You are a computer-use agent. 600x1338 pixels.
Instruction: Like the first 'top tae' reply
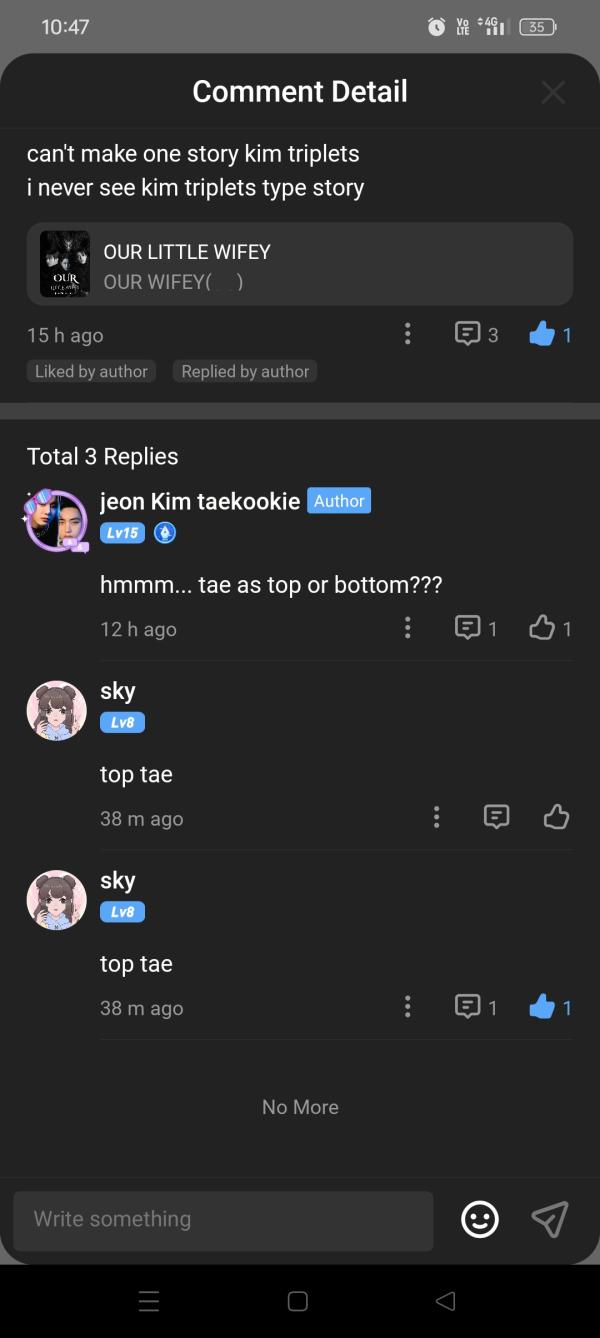point(556,818)
